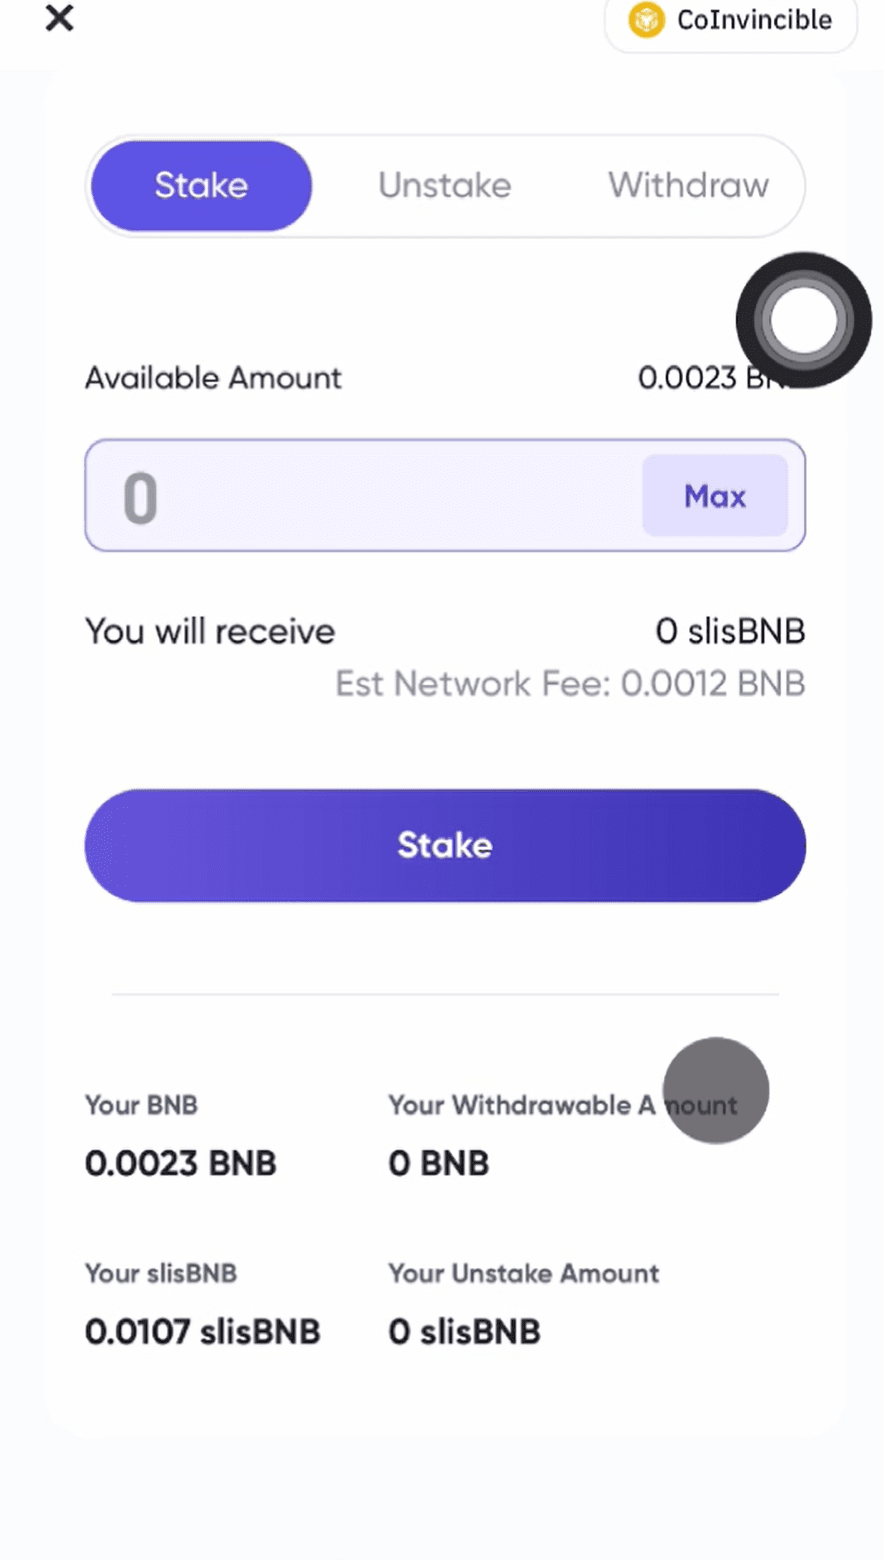The height and width of the screenshot is (1560, 884).
Task: Click the 0.0107 slisBNB balance value
Action: pyautogui.click(x=202, y=1331)
